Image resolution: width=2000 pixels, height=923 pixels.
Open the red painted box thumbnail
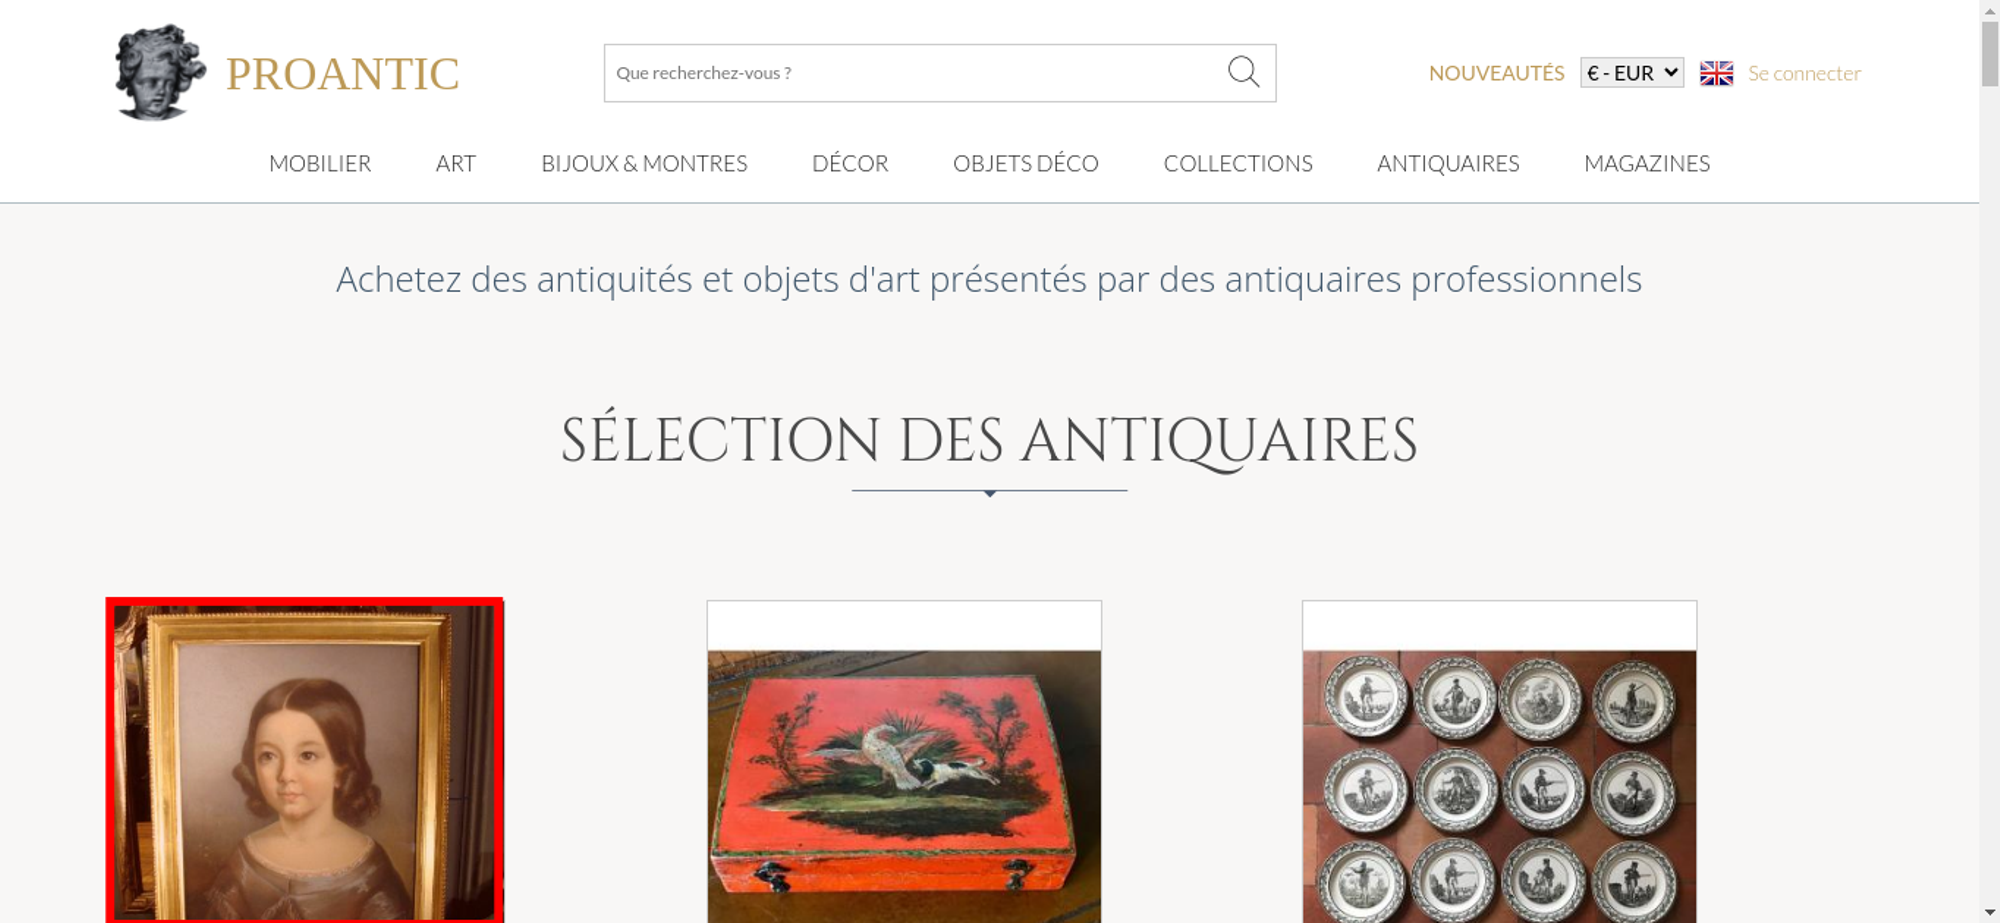(x=904, y=786)
